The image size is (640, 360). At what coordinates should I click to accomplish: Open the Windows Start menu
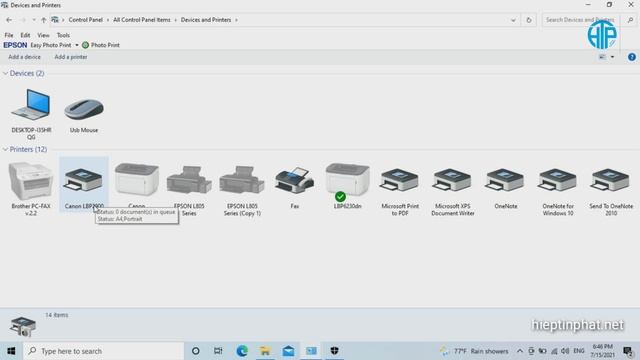pos(11,351)
